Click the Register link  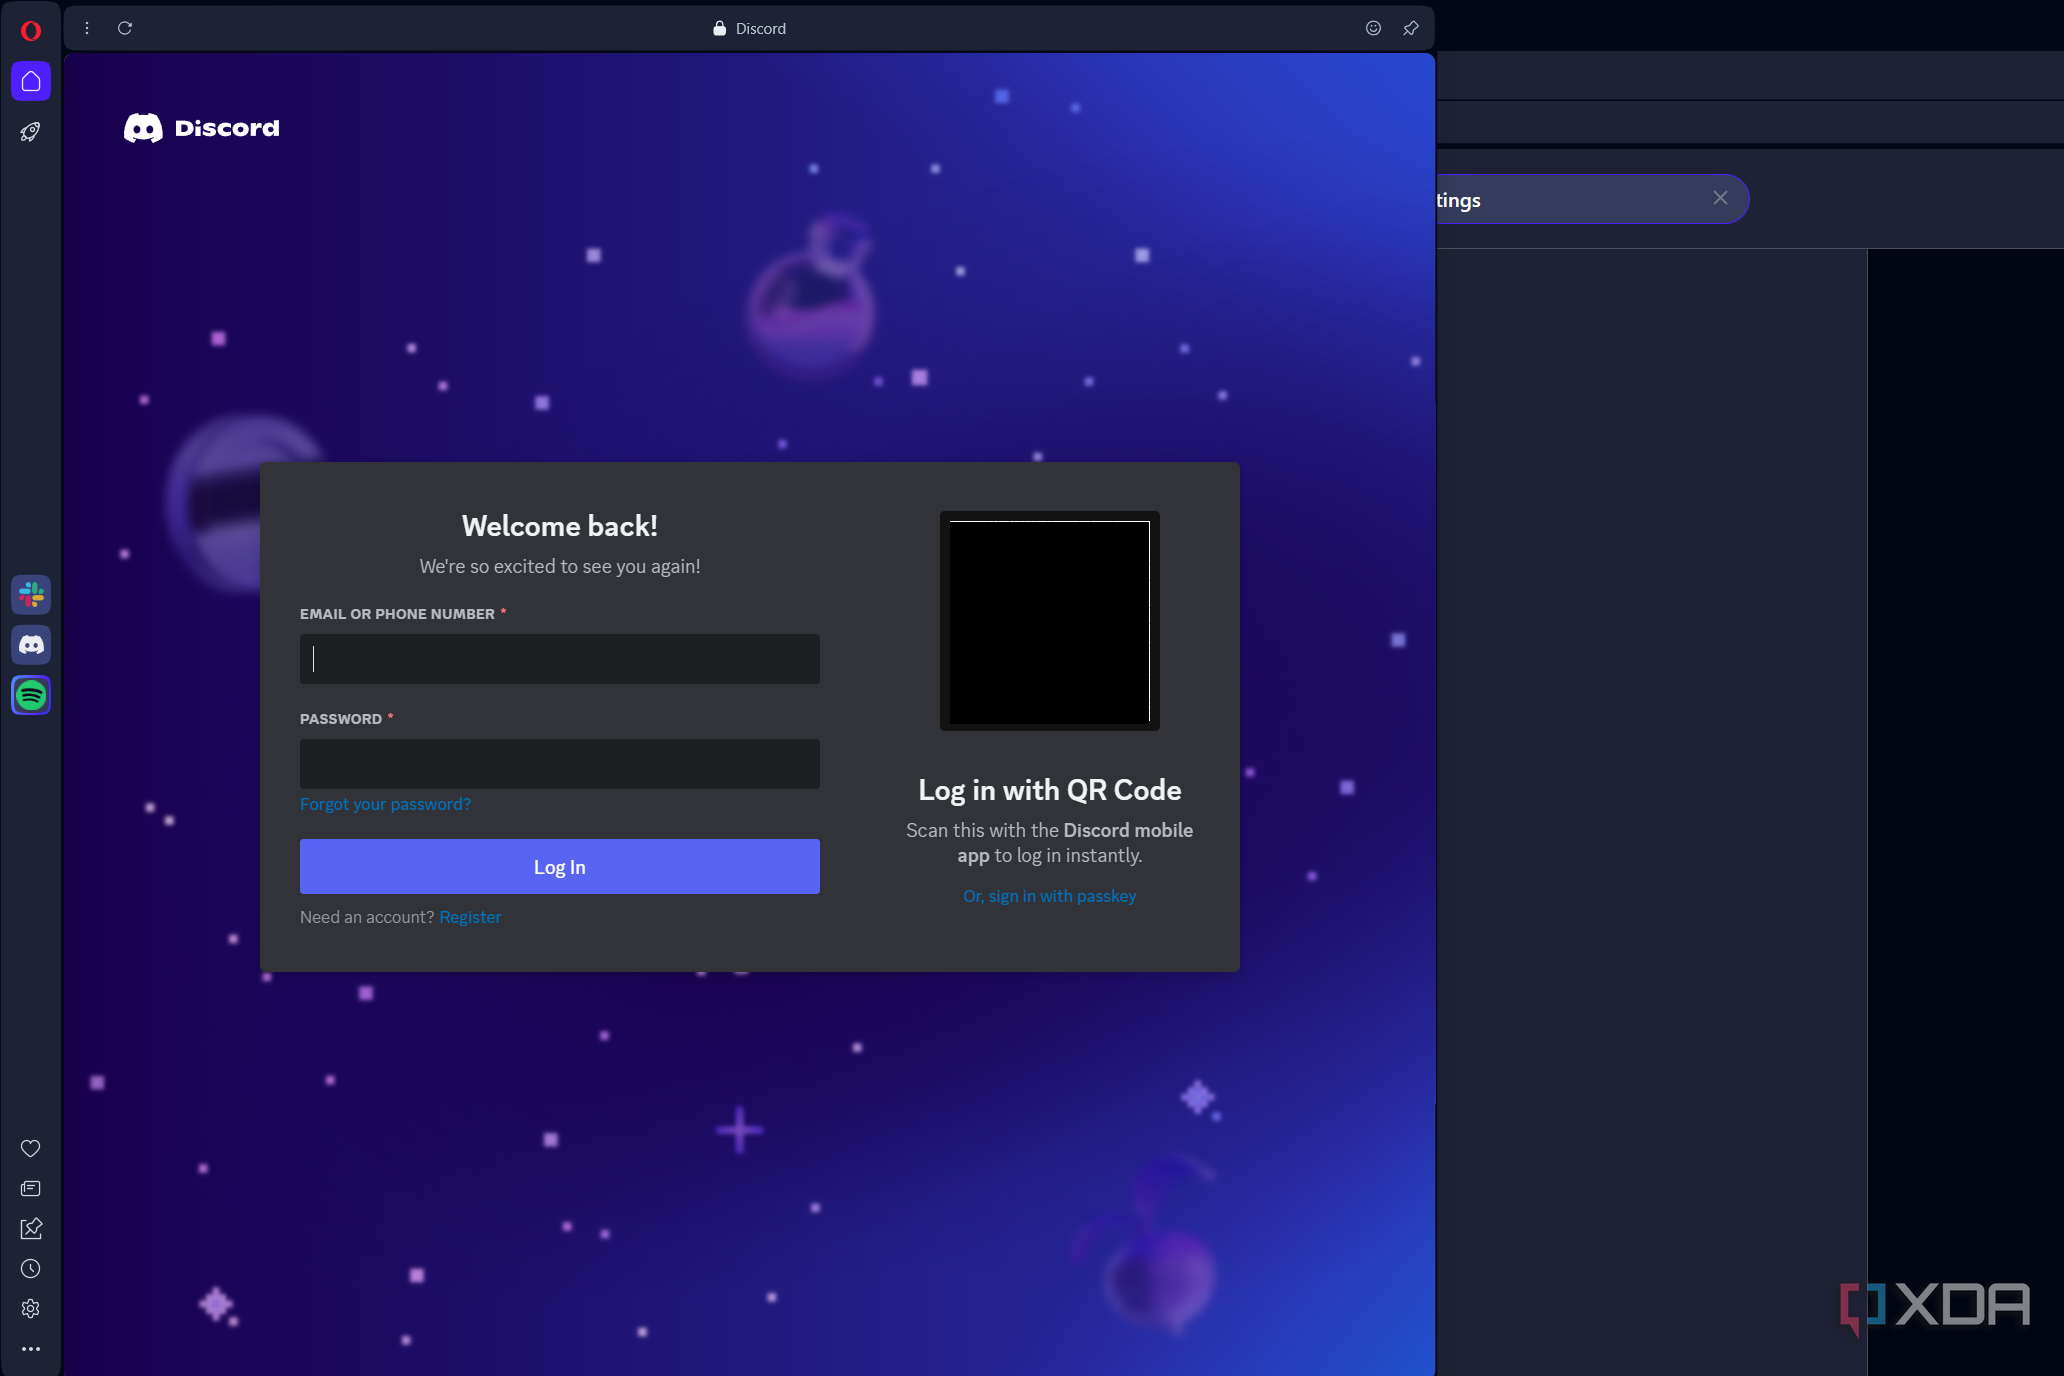tap(470, 917)
